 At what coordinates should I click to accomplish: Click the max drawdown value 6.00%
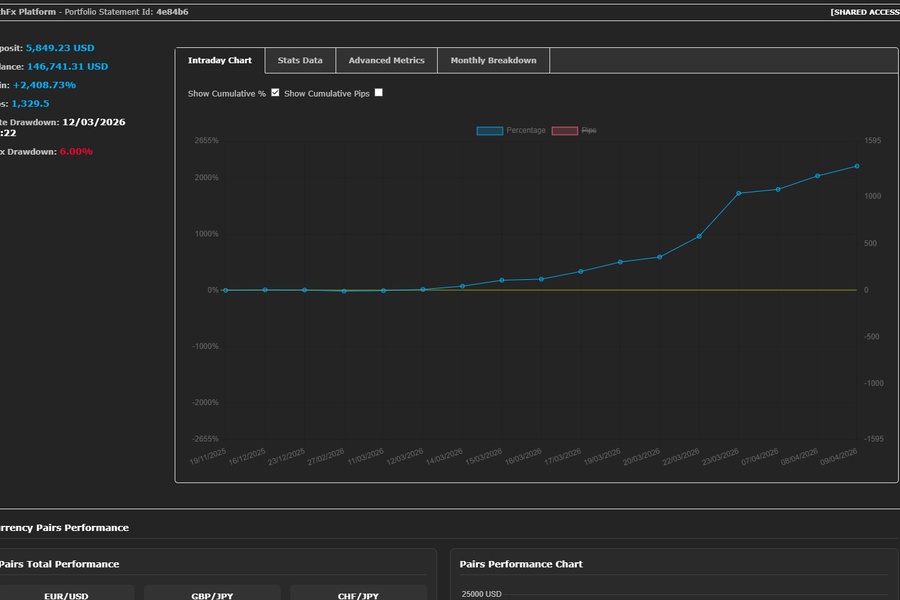point(76,152)
